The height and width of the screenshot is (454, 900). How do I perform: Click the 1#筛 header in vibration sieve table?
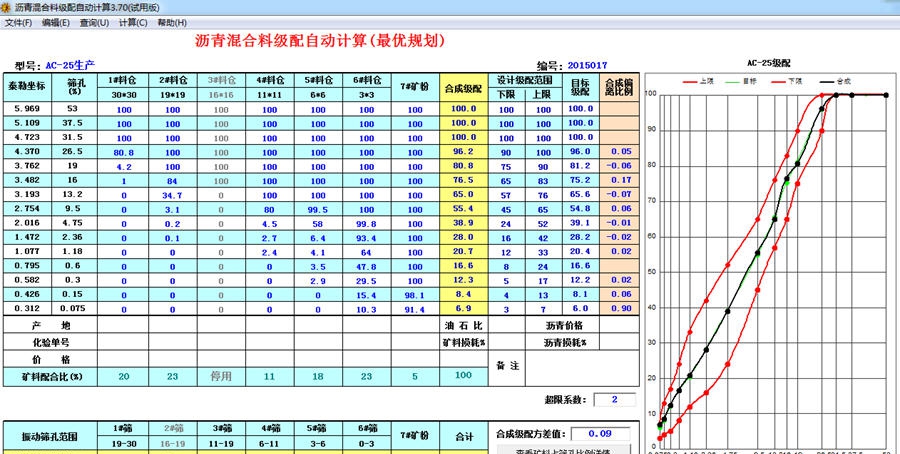[x=124, y=429]
